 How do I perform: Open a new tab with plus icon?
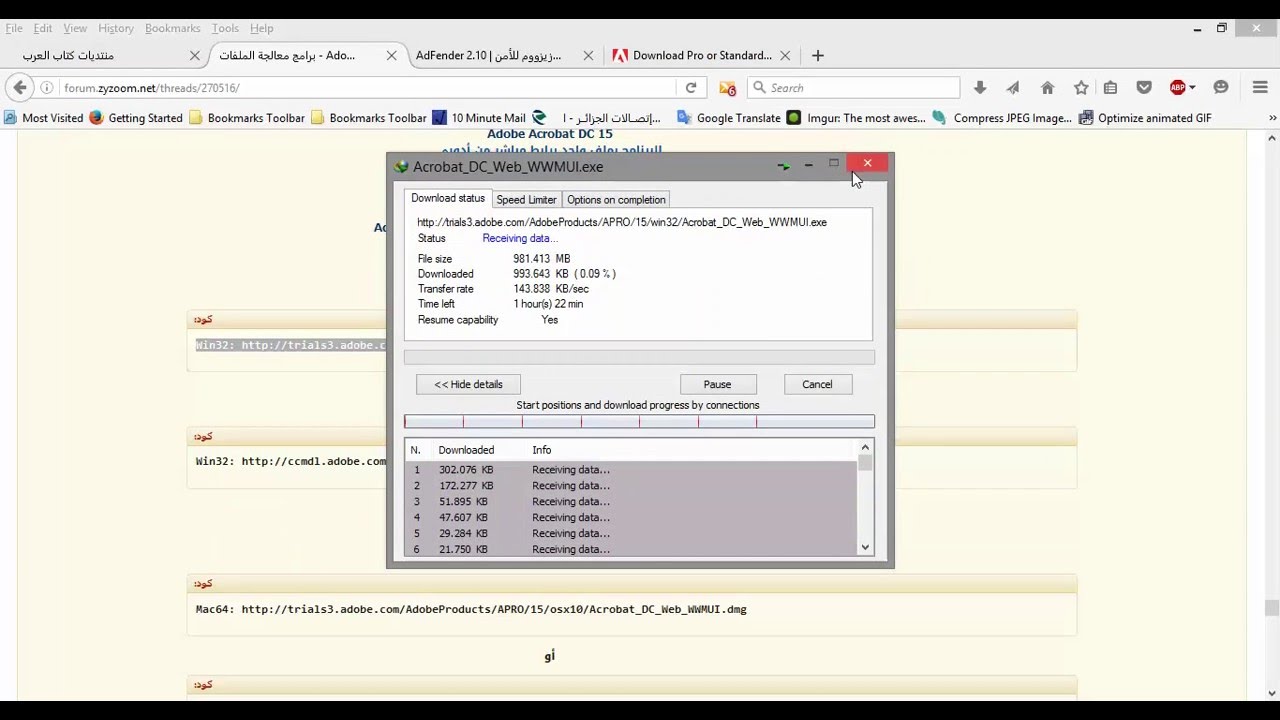pyautogui.click(x=818, y=55)
